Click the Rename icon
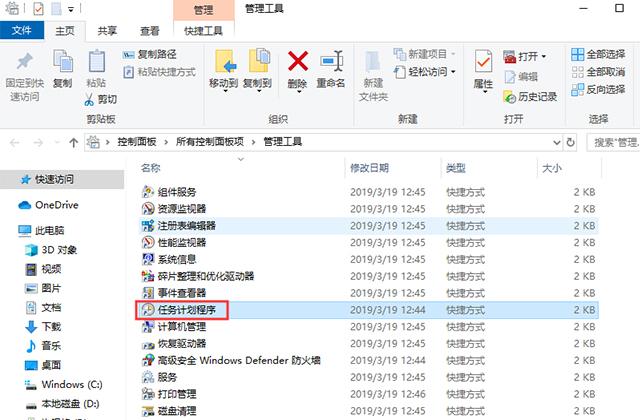Viewport: 640px width, 420px height. (331, 62)
